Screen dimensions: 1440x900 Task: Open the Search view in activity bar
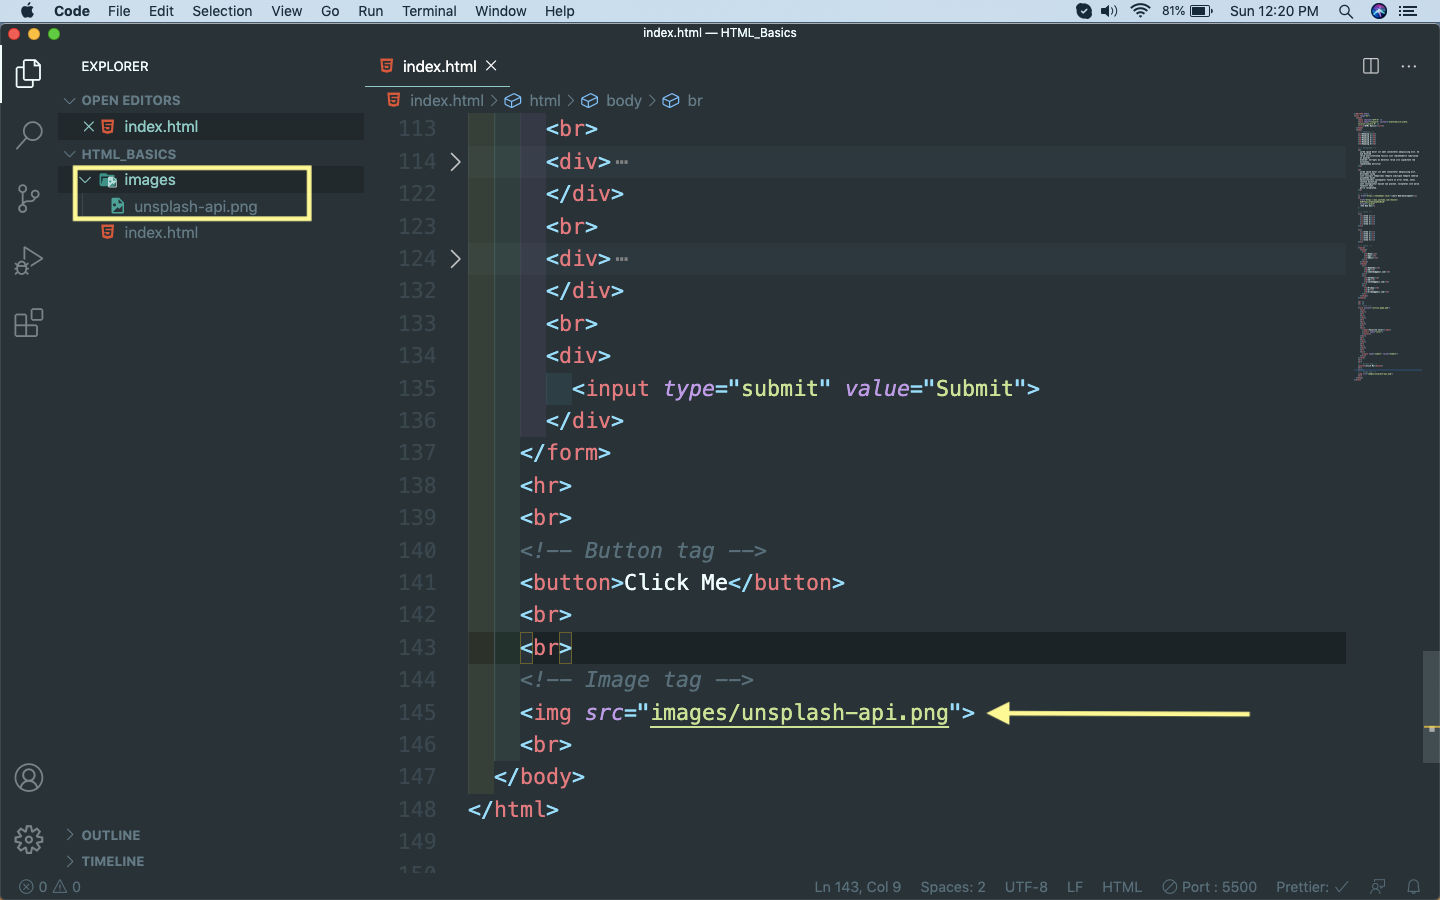[x=29, y=135]
